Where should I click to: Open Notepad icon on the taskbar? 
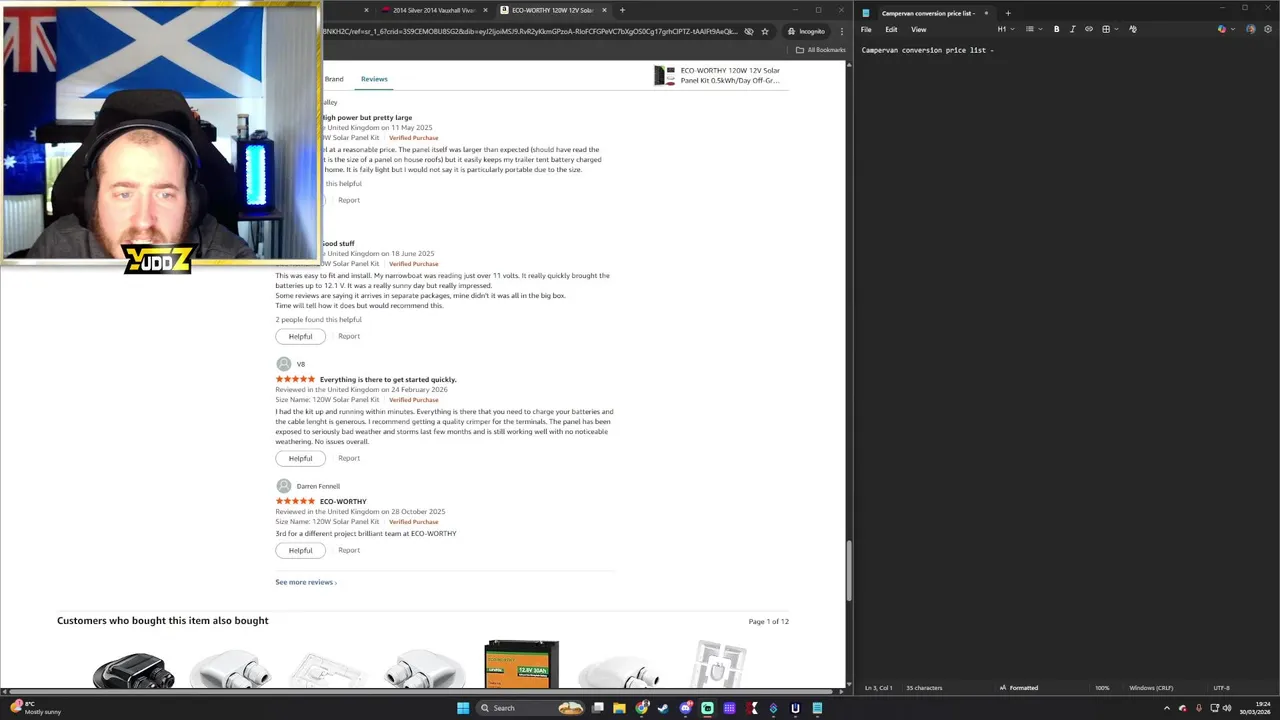coord(817,708)
